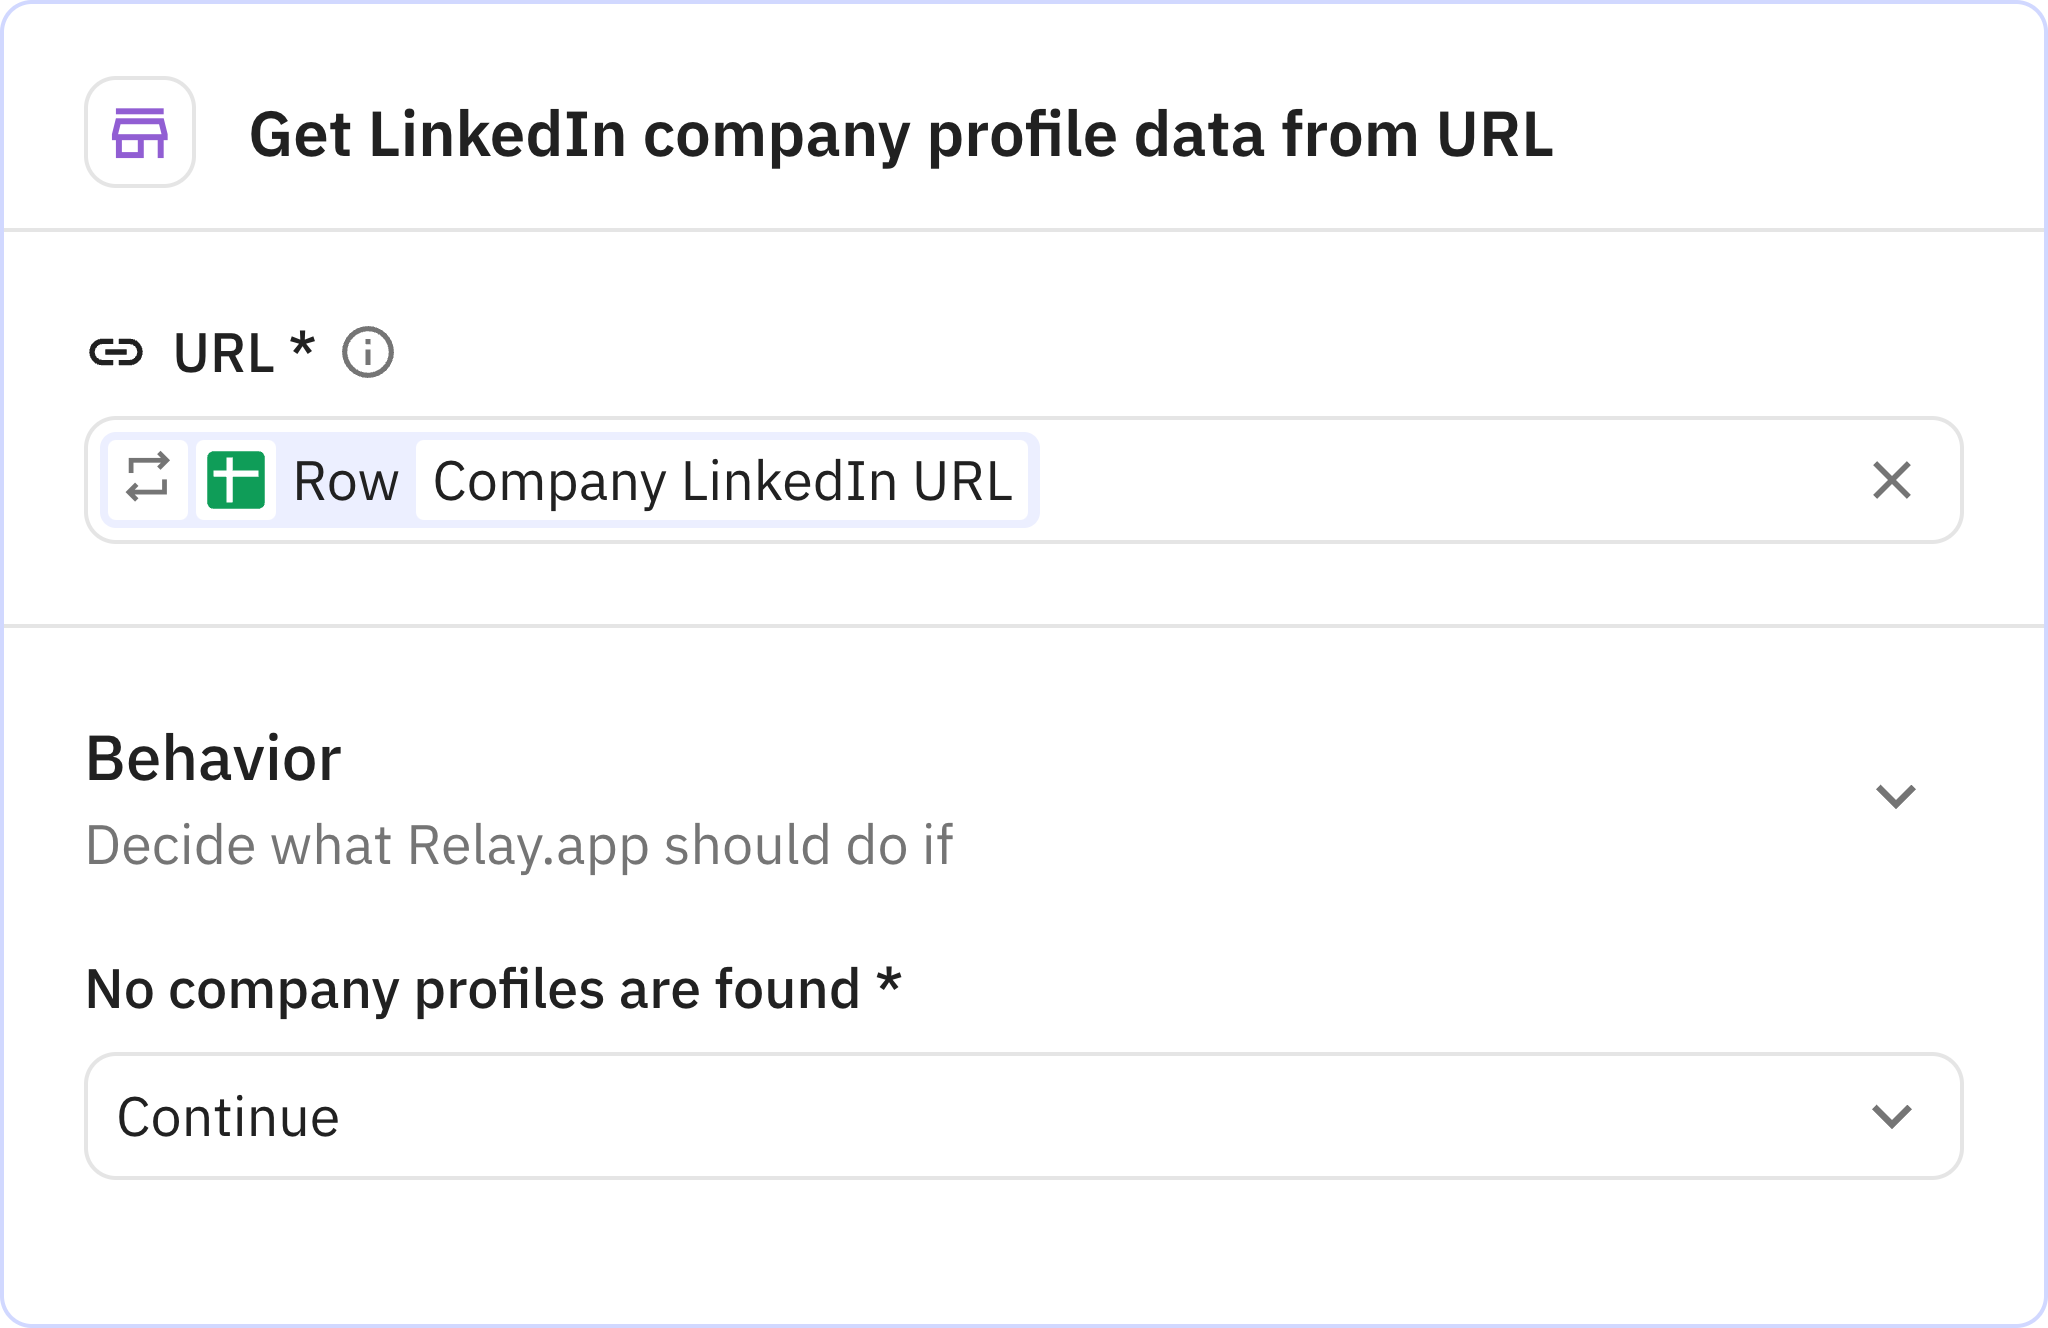Click the purple storefront step icon

coord(139,133)
